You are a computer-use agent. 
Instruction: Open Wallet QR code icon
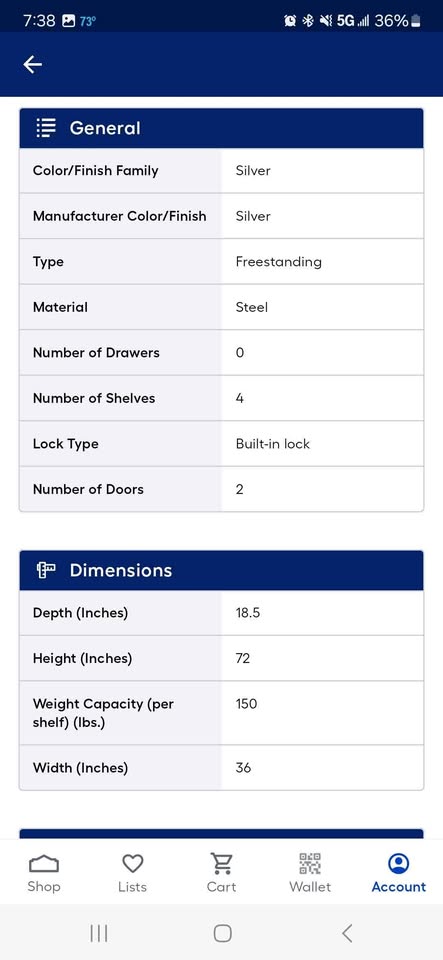pos(310,863)
